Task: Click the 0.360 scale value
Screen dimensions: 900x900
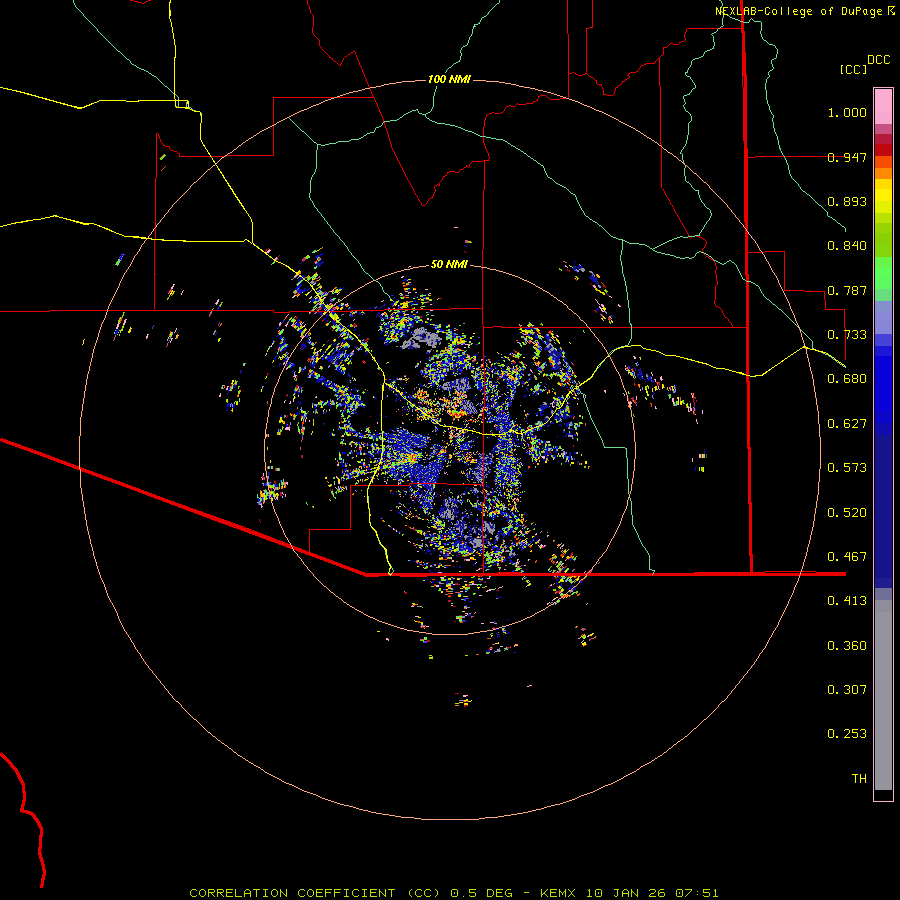Action: tap(847, 646)
